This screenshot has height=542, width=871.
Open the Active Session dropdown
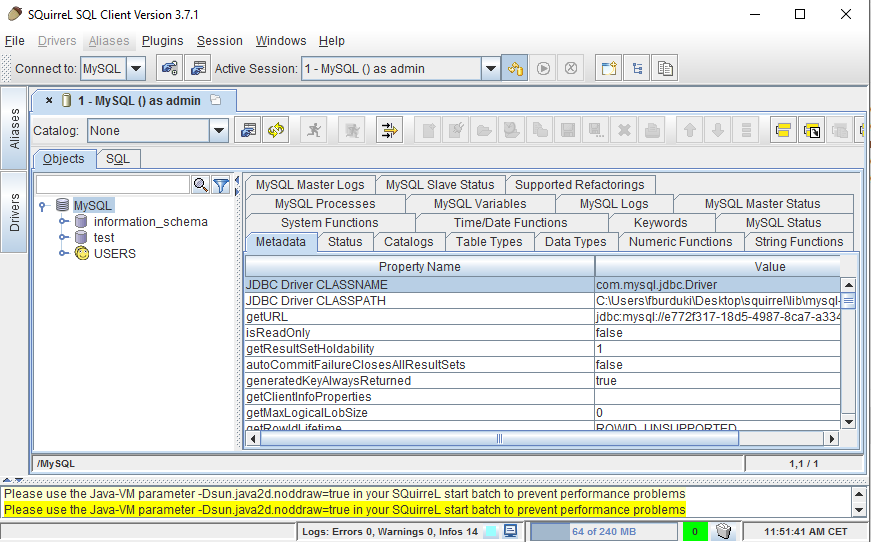click(490, 69)
